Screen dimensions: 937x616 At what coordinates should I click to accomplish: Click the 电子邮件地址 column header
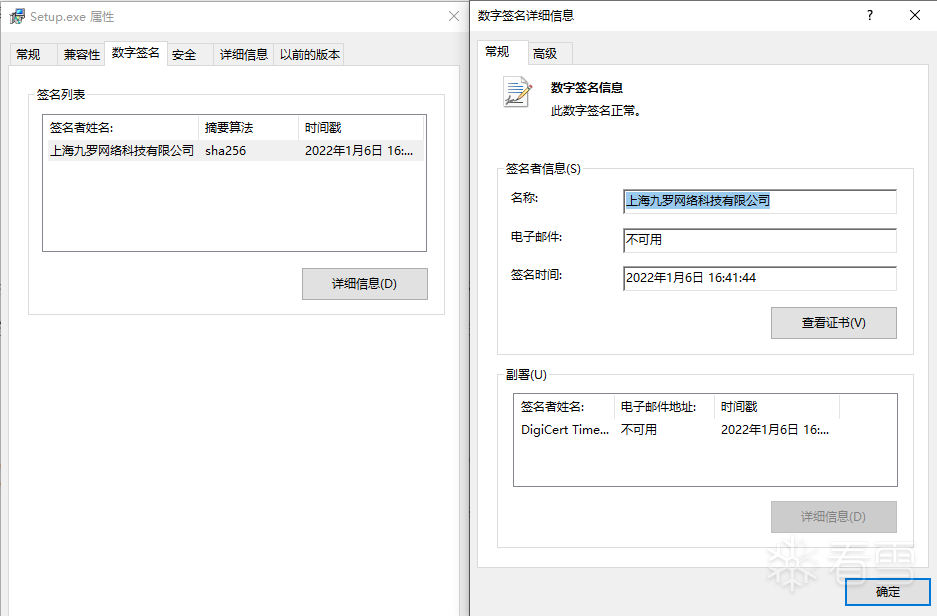[x=665, y=407]
